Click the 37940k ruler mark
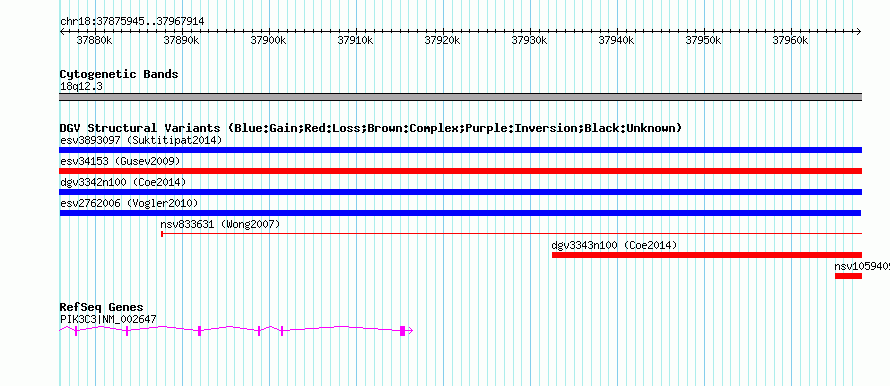The height and width of the screenshot is (386, 890). [x=617, y=40]
